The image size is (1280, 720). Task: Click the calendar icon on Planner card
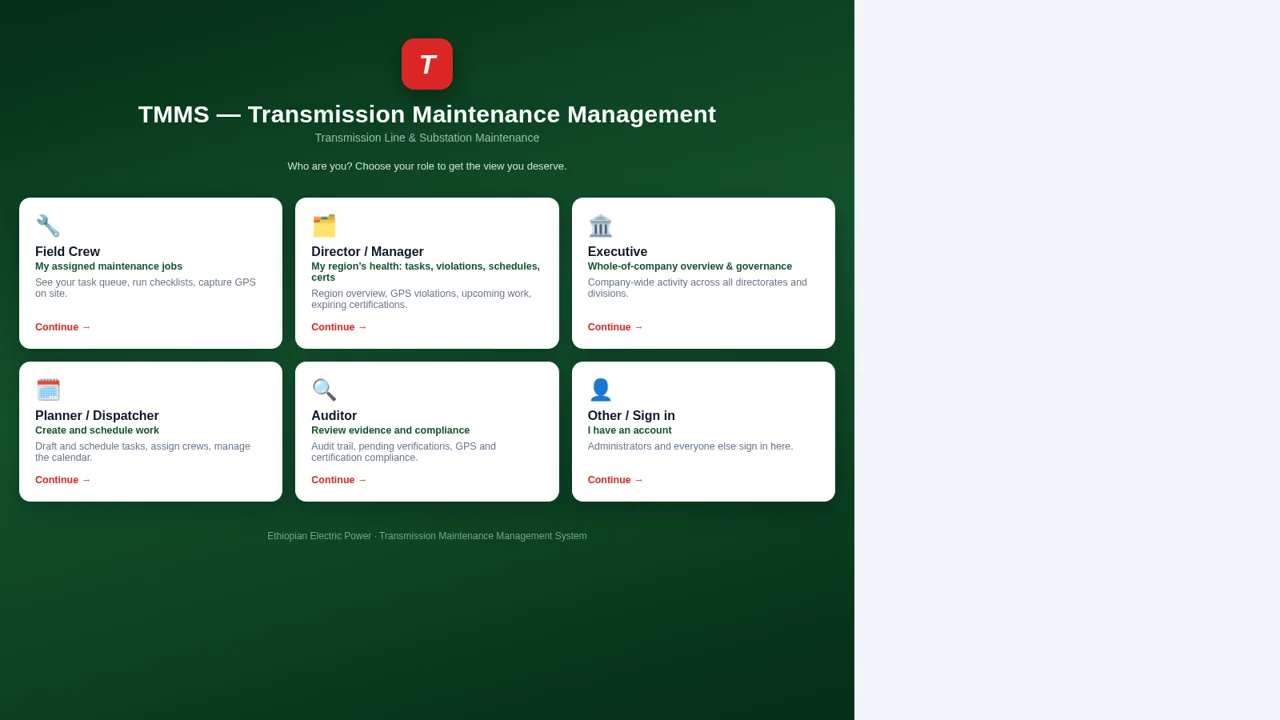coord(48,390)
